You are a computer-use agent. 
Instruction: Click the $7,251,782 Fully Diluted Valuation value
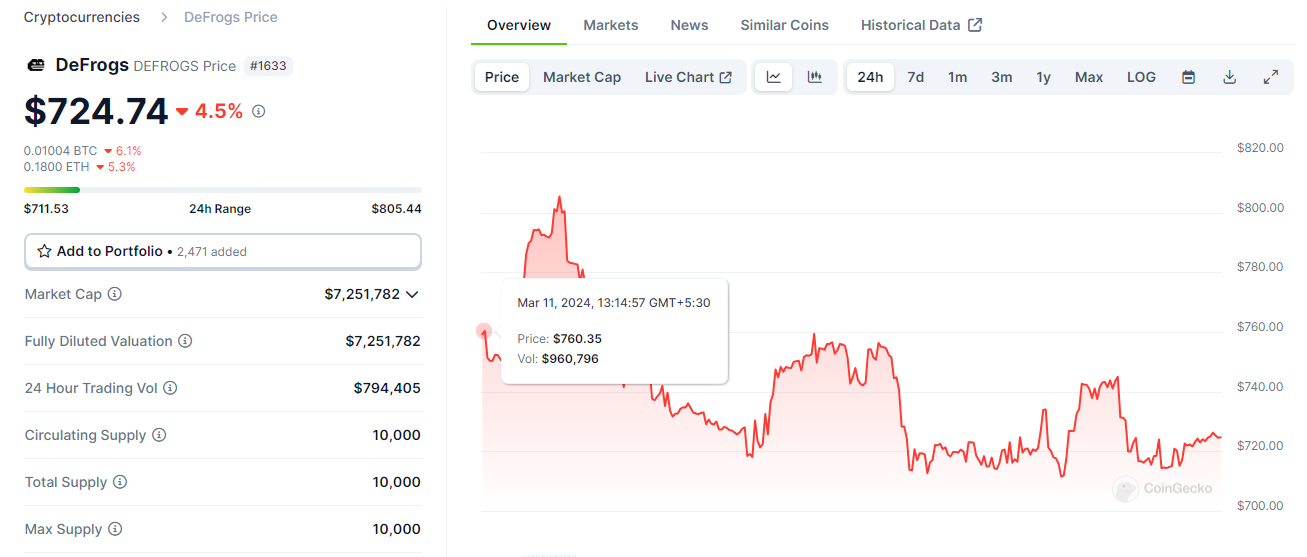click(x=383, y=341)
